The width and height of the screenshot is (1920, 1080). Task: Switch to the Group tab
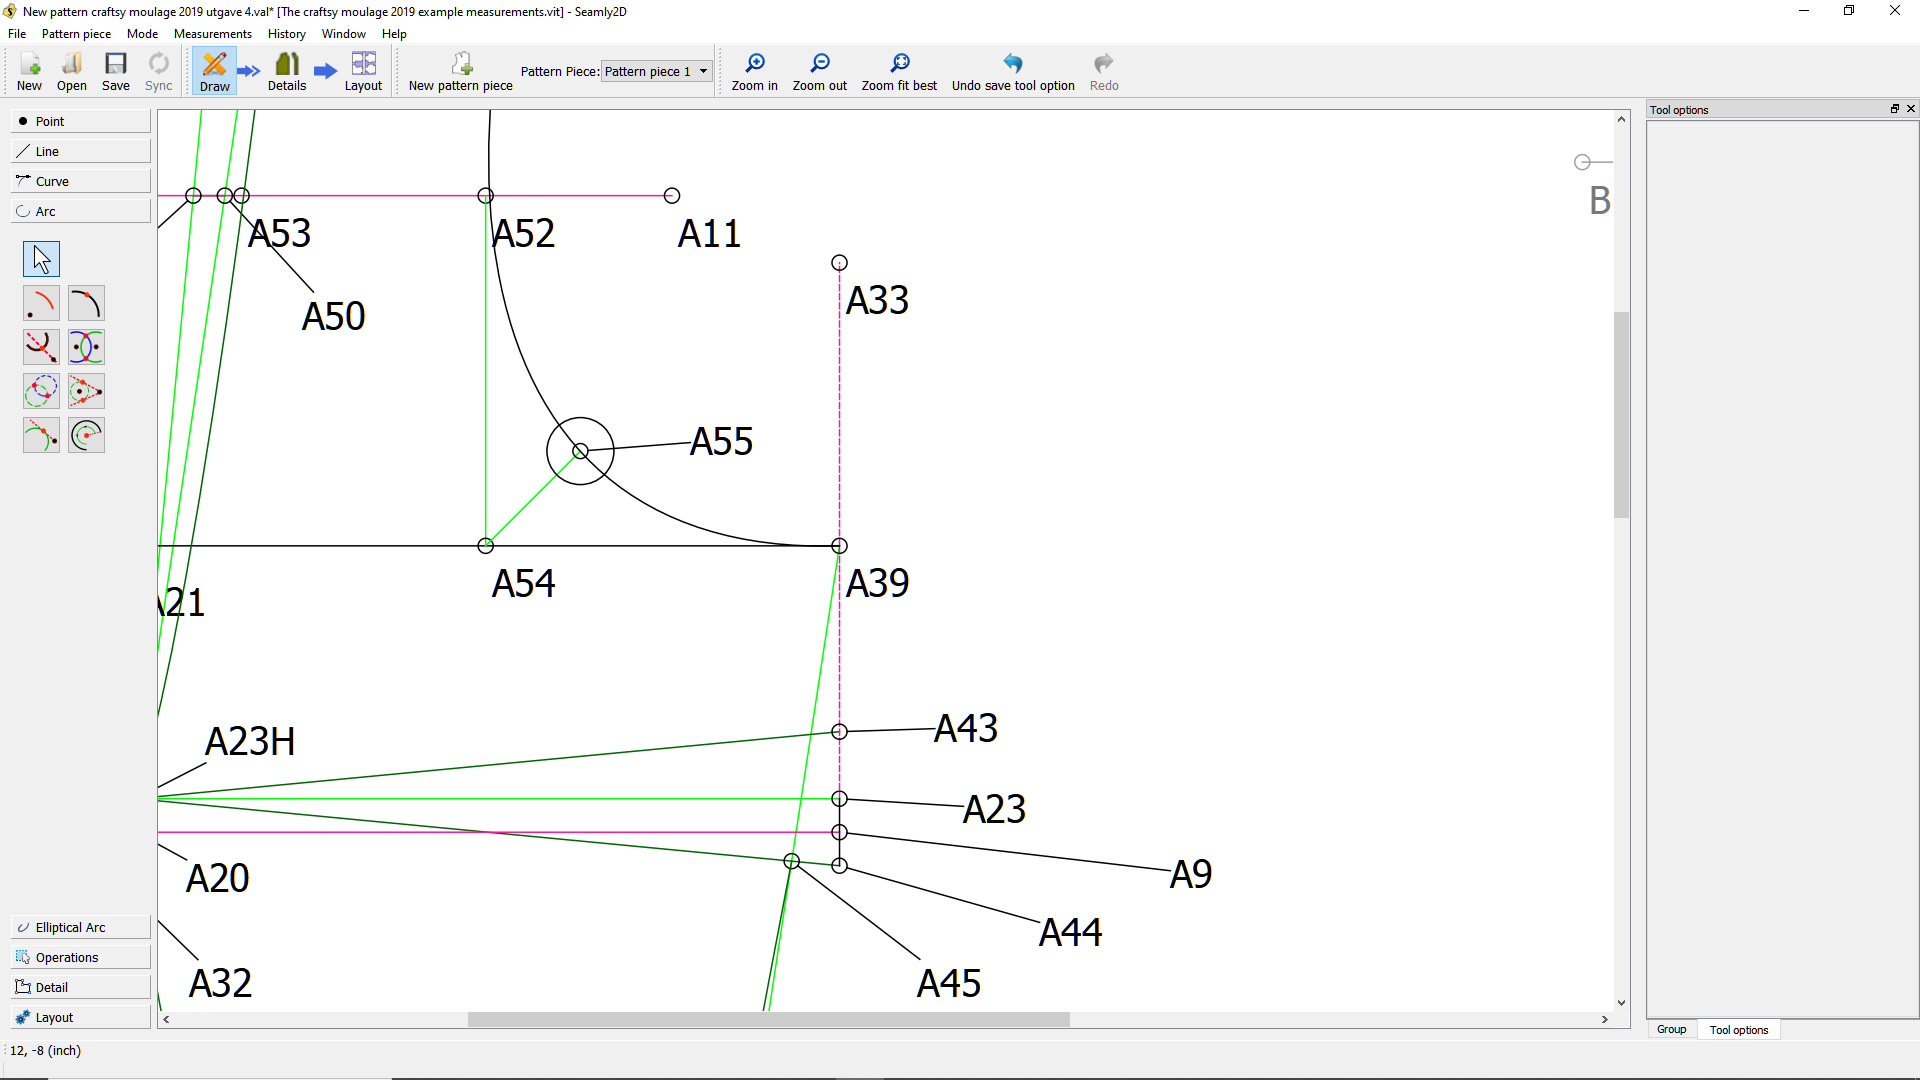coord(1671,1029)
